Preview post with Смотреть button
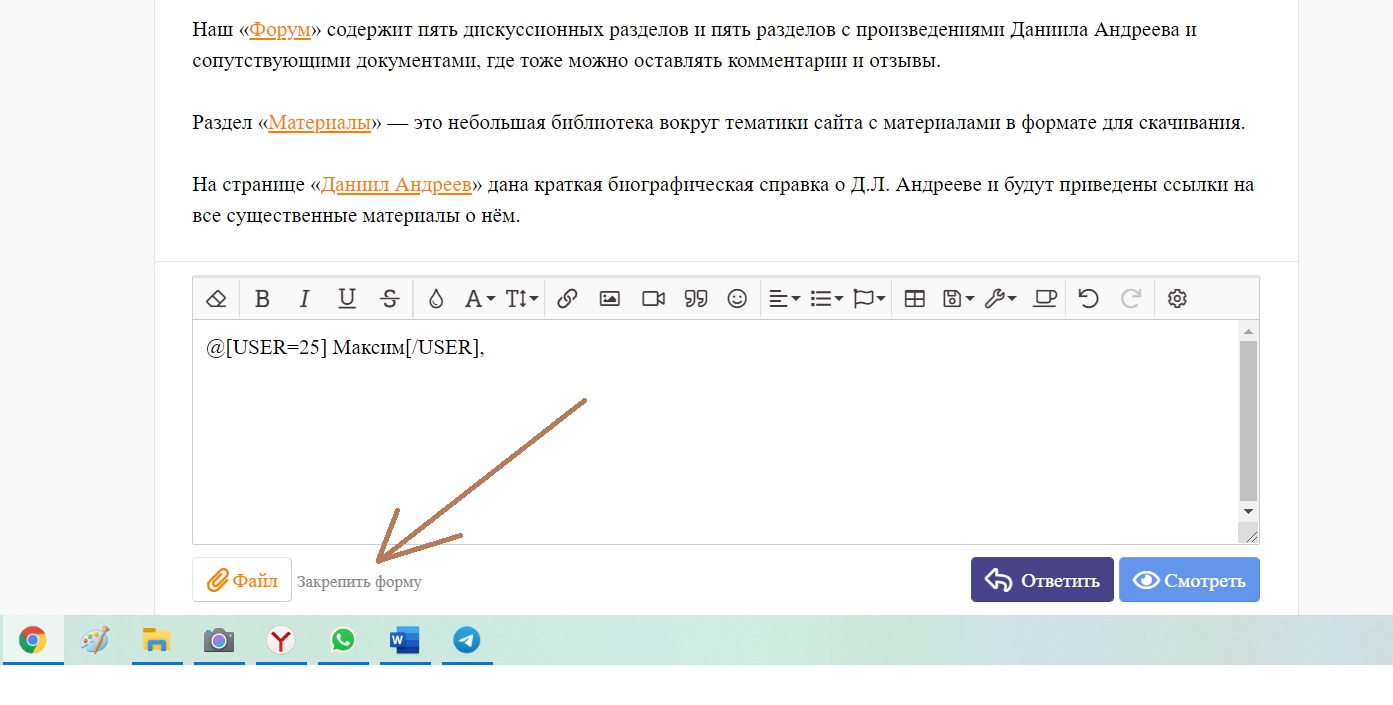Viewport: 1393px width, 705px height. [x=1189, y=580]
